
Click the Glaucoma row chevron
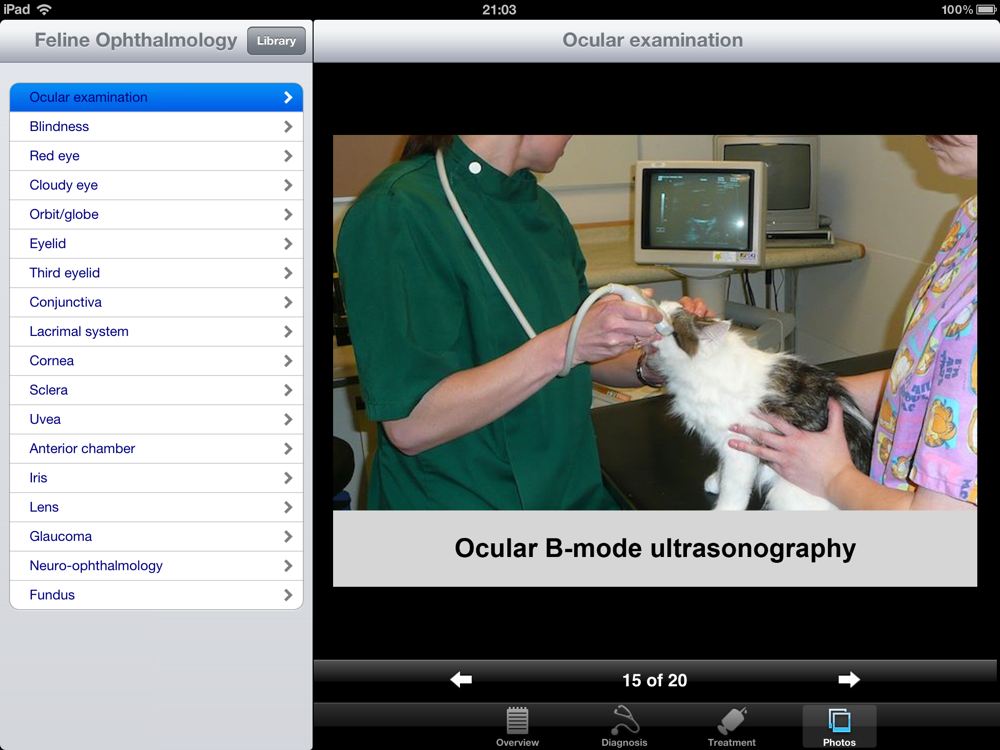click(288, 537)
